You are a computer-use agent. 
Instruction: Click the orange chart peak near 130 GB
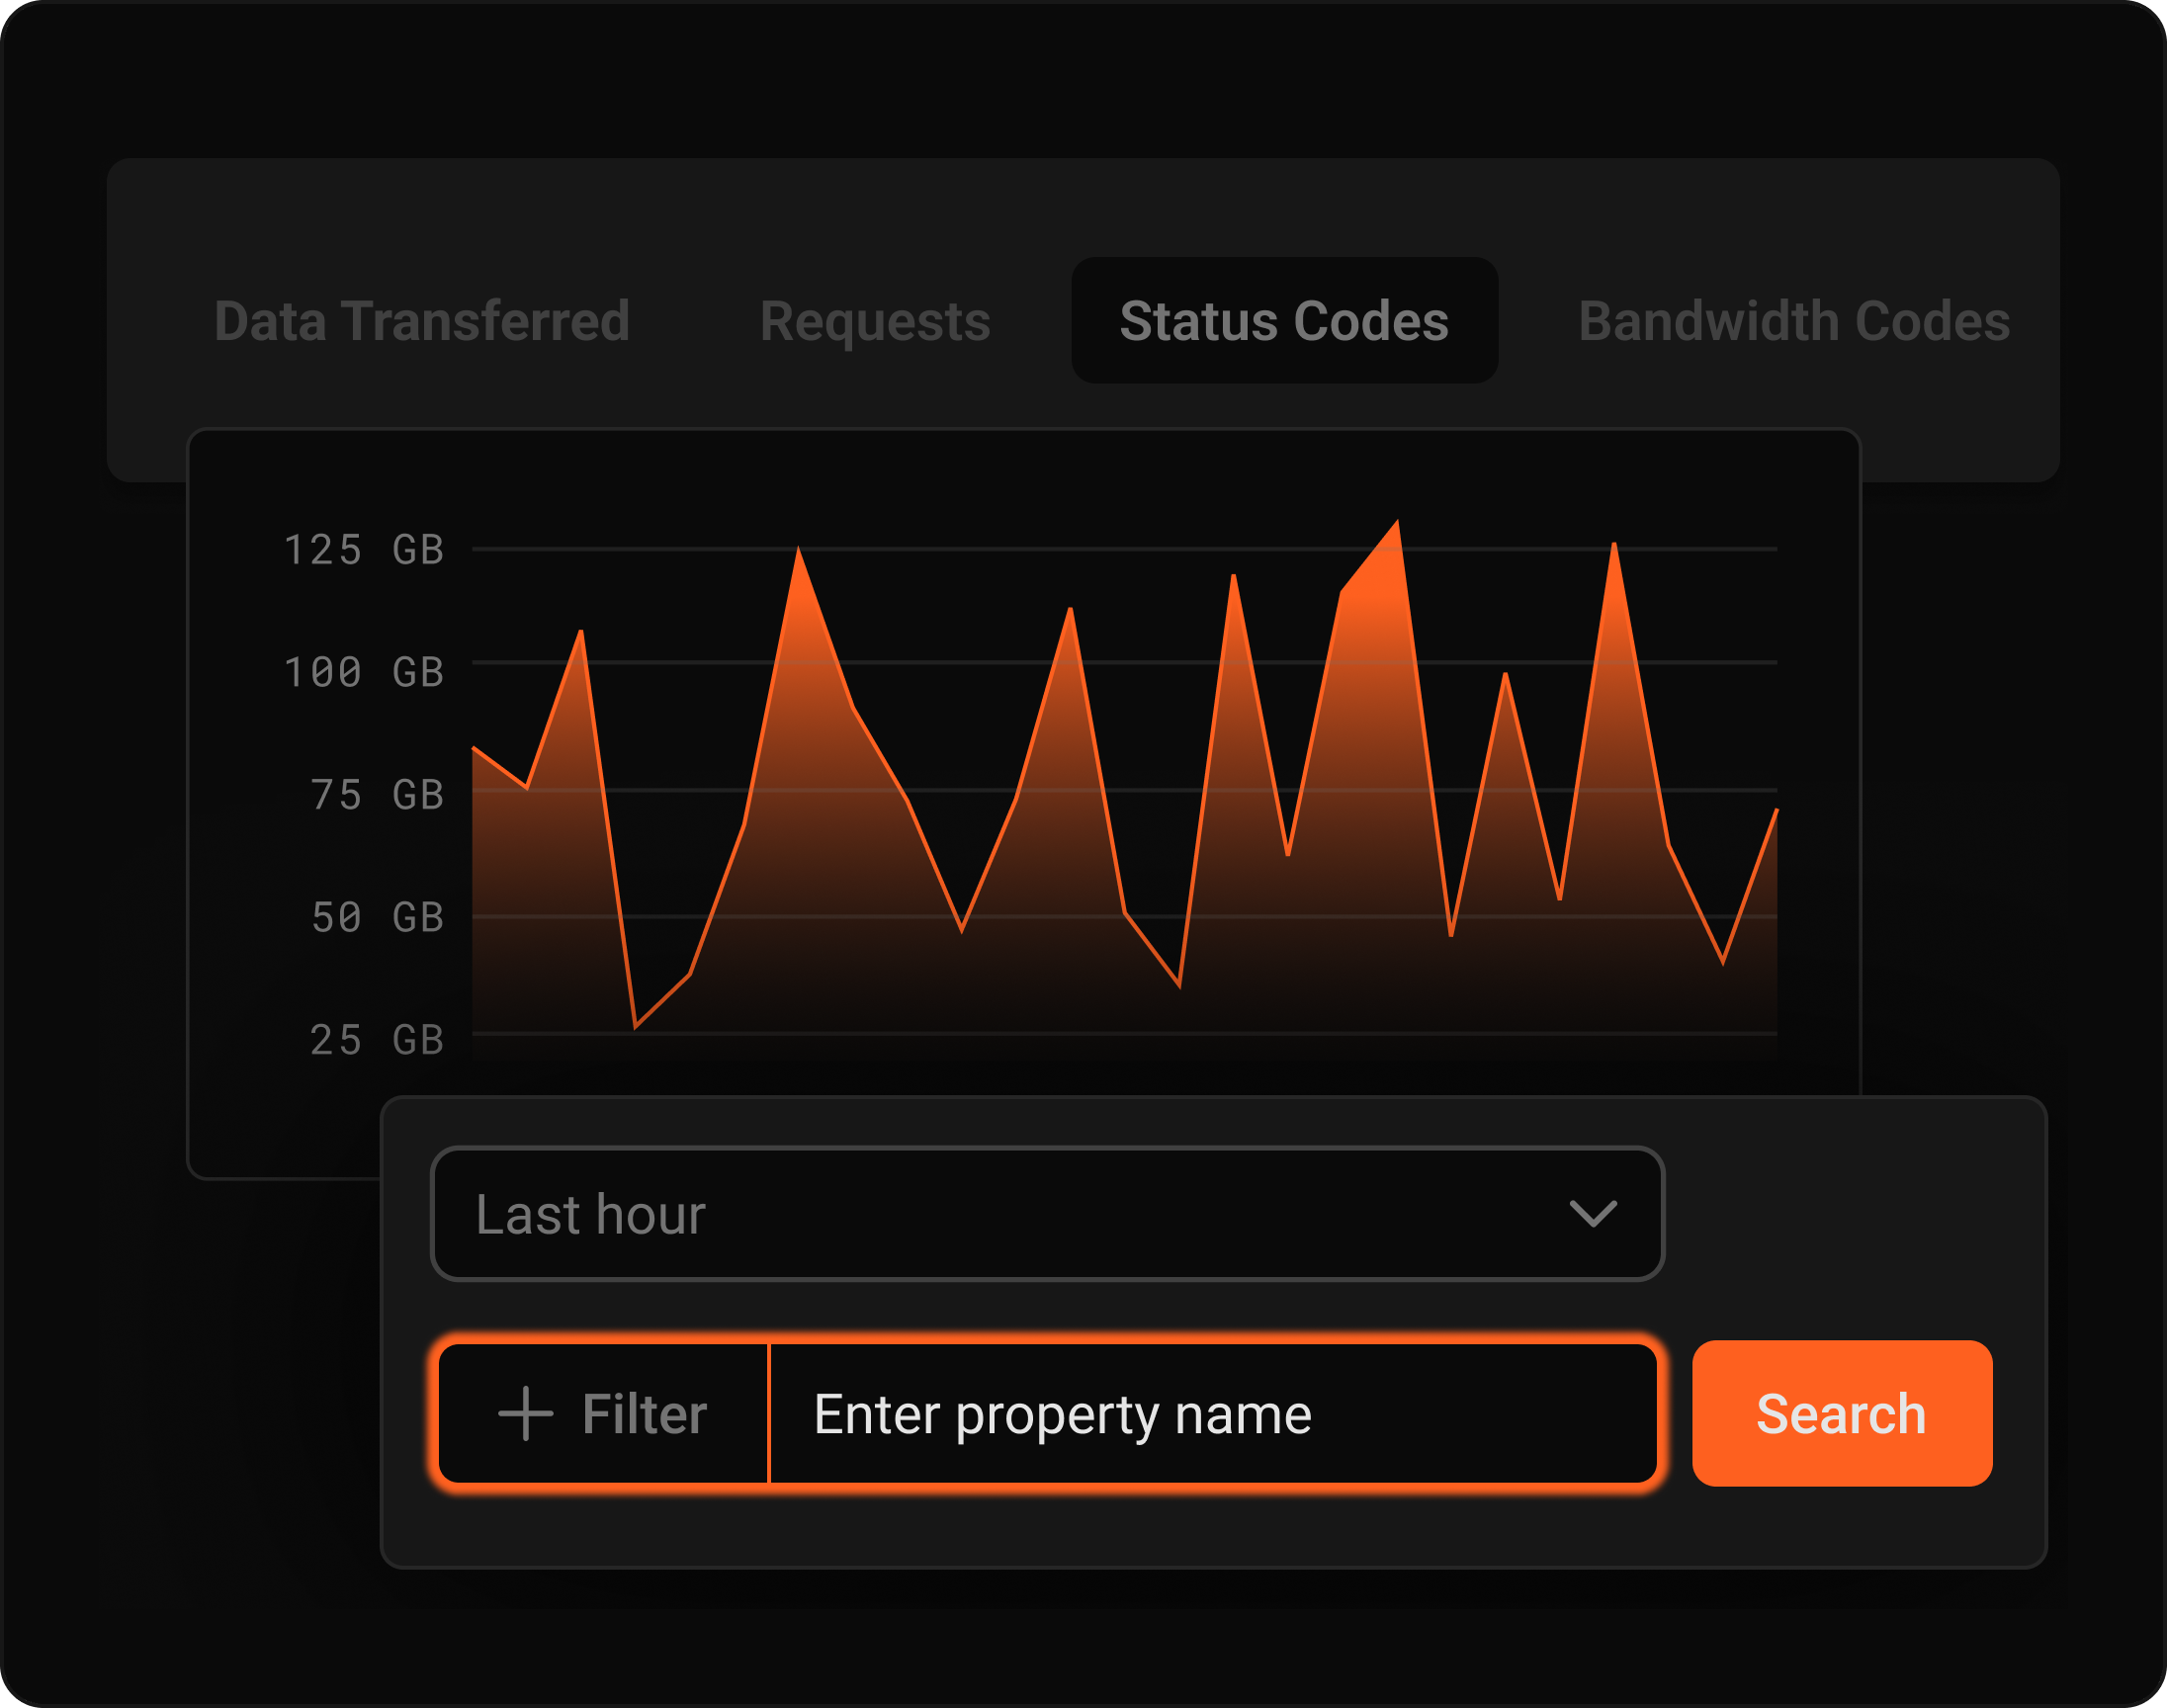pyautogui.click(x=1397, y=530)
